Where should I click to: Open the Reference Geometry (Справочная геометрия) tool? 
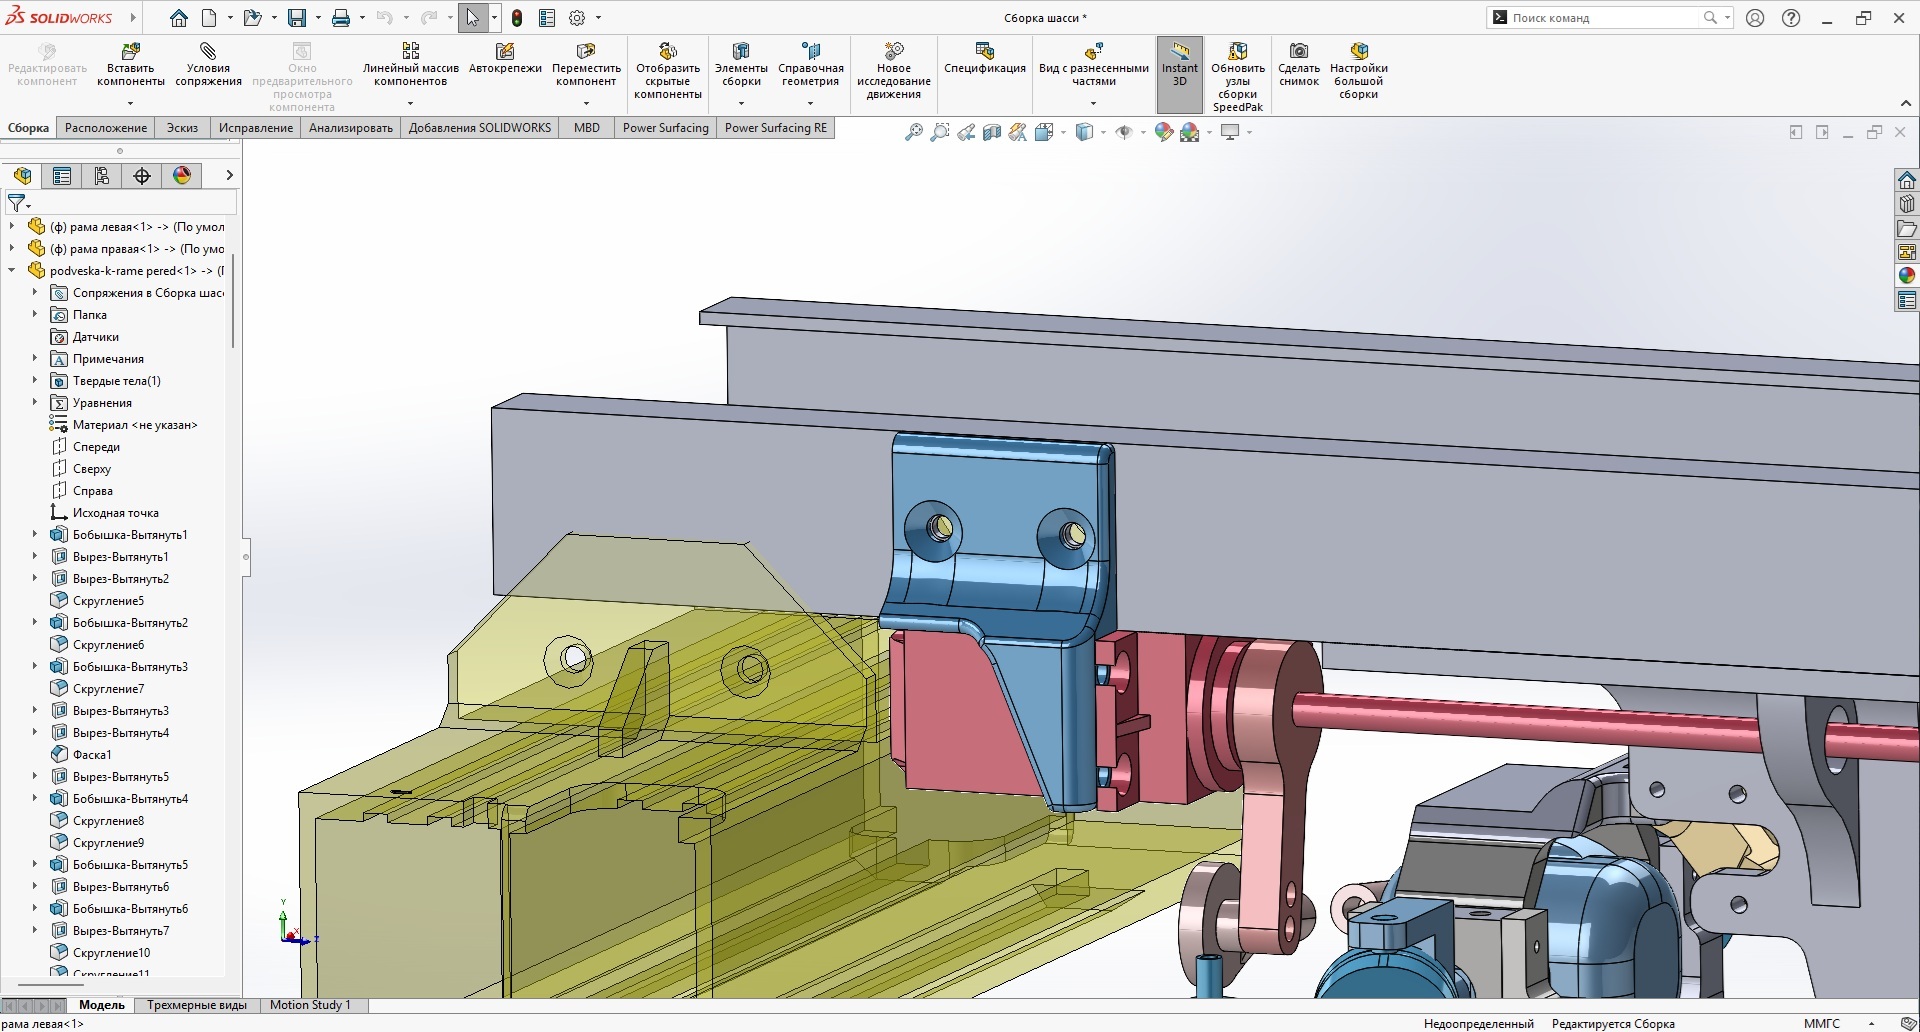810,52
